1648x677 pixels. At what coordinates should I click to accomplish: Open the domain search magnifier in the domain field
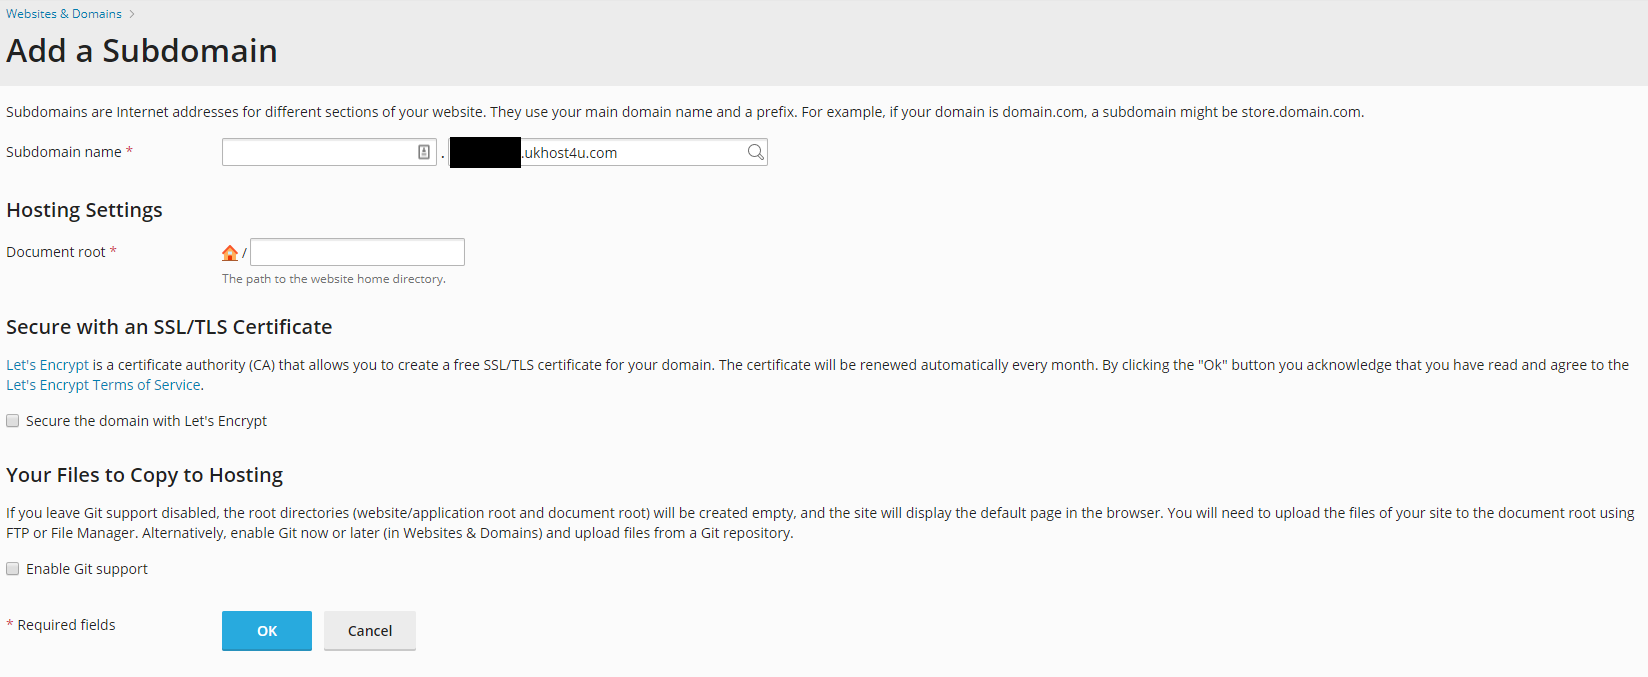[755, 152]
